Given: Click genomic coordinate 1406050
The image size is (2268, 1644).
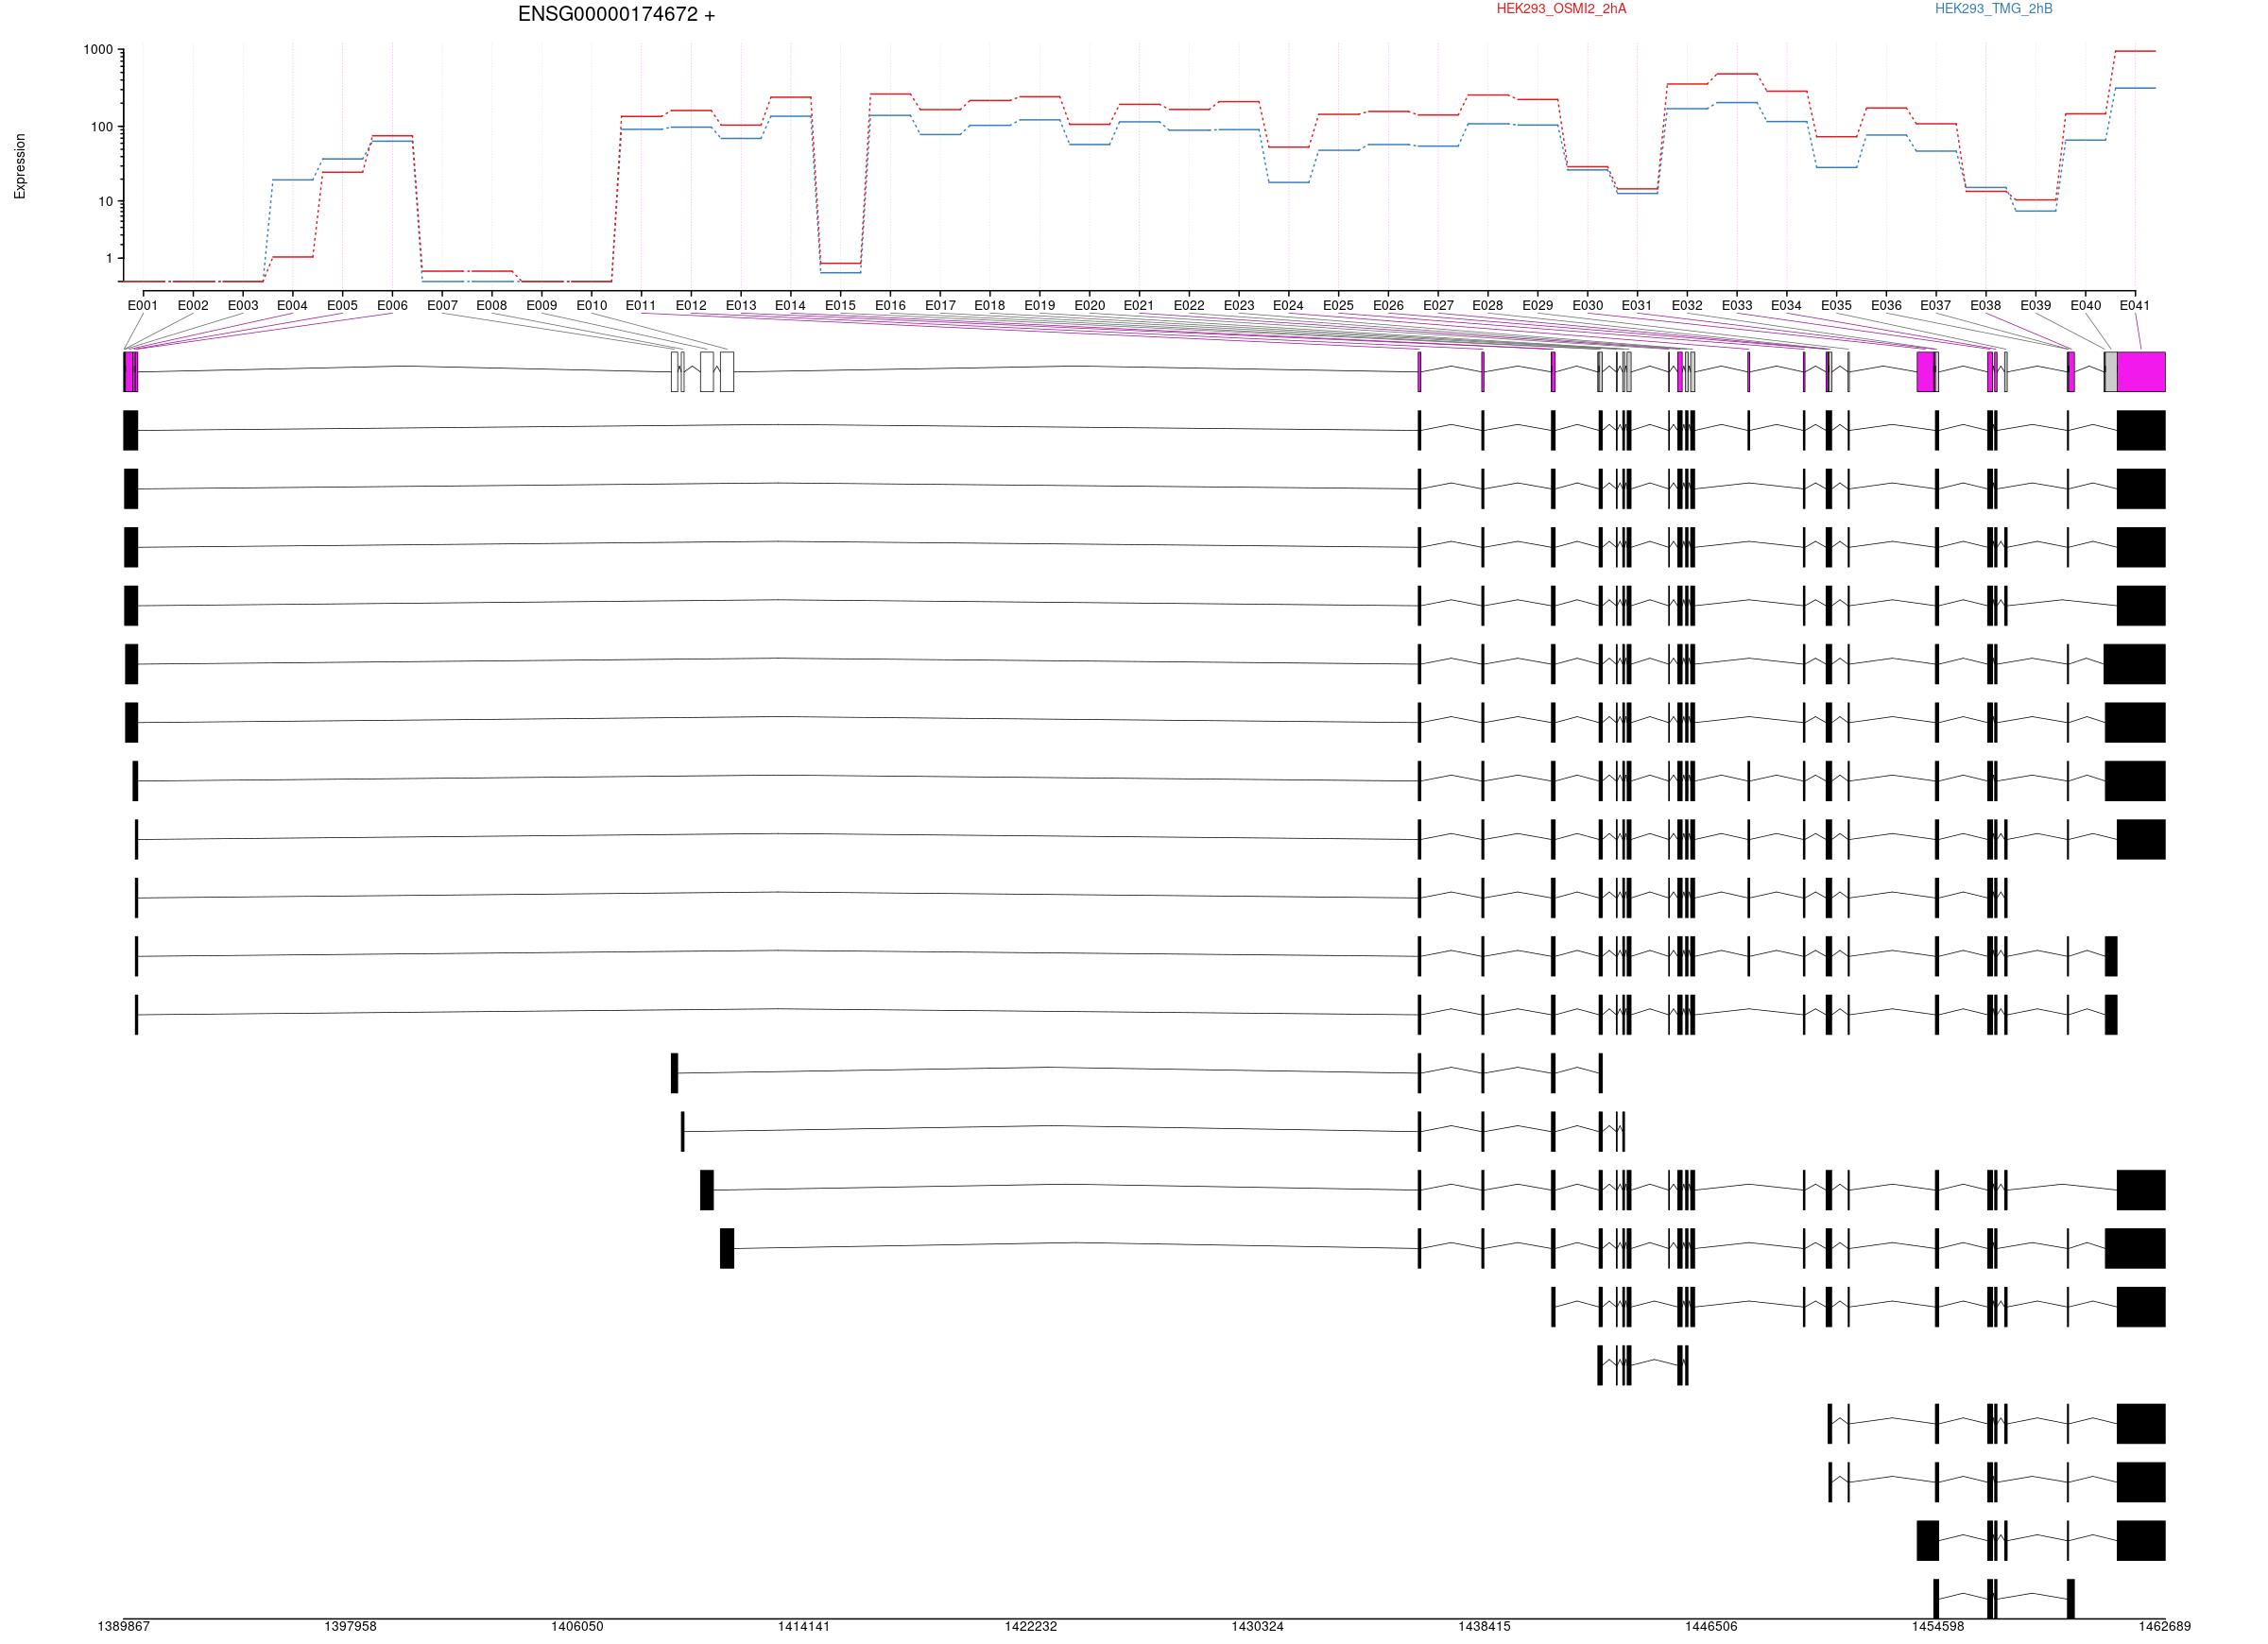Looking at the screenshot, I should coord(577,1627).
